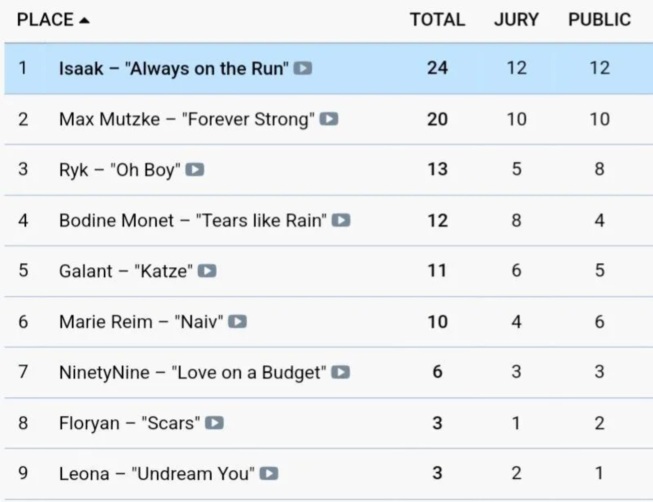The width and height of the screenshot is (653, 502).
Task: Open the video icon for Floryan "Scars"
Action: point(214,423)
